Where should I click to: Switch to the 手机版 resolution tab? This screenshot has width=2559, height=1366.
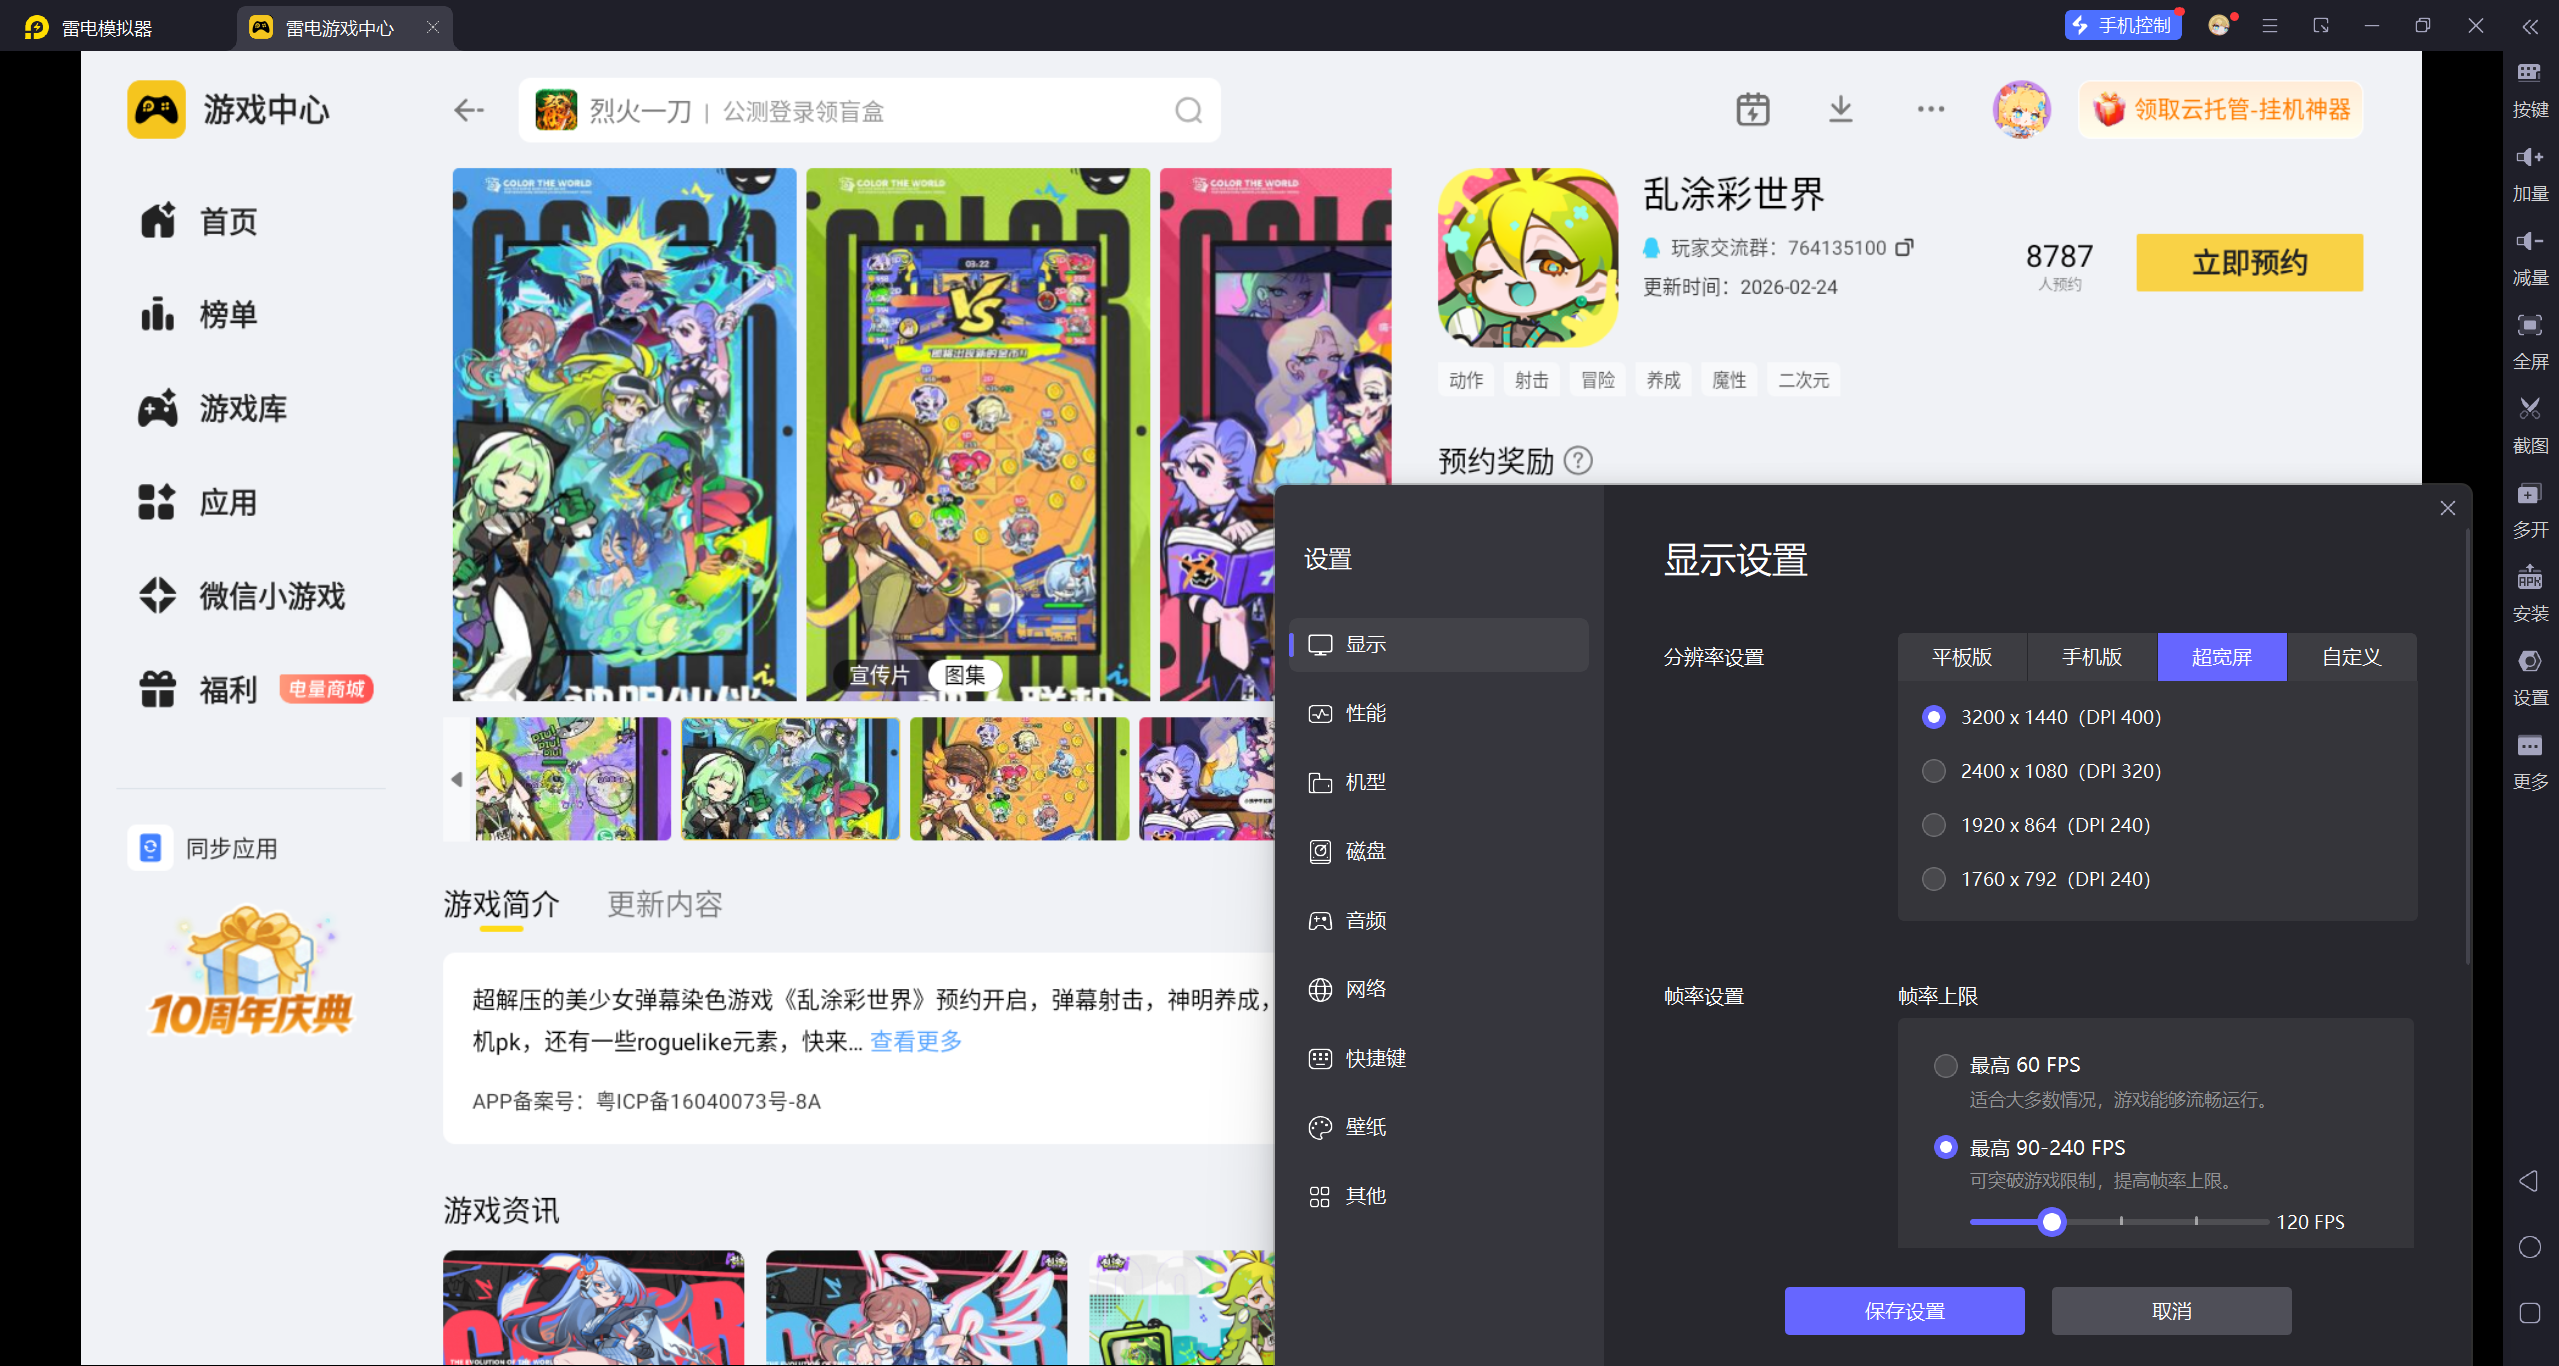[x=2091, y=657]
